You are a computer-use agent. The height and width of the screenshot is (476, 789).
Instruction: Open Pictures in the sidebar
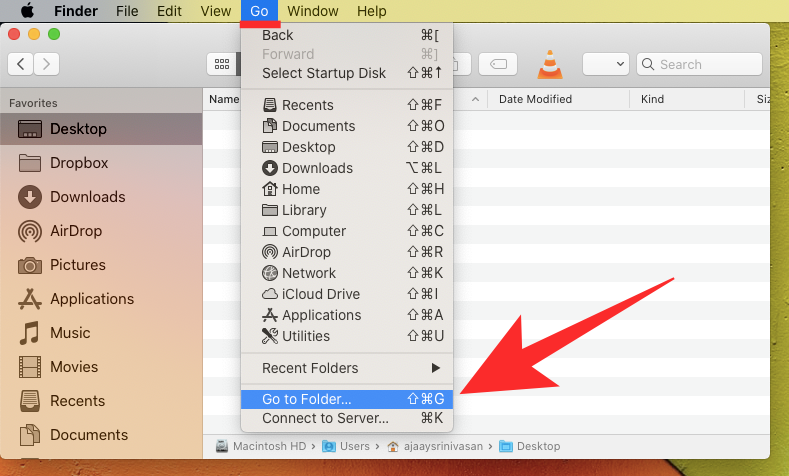tap(77, 265)
